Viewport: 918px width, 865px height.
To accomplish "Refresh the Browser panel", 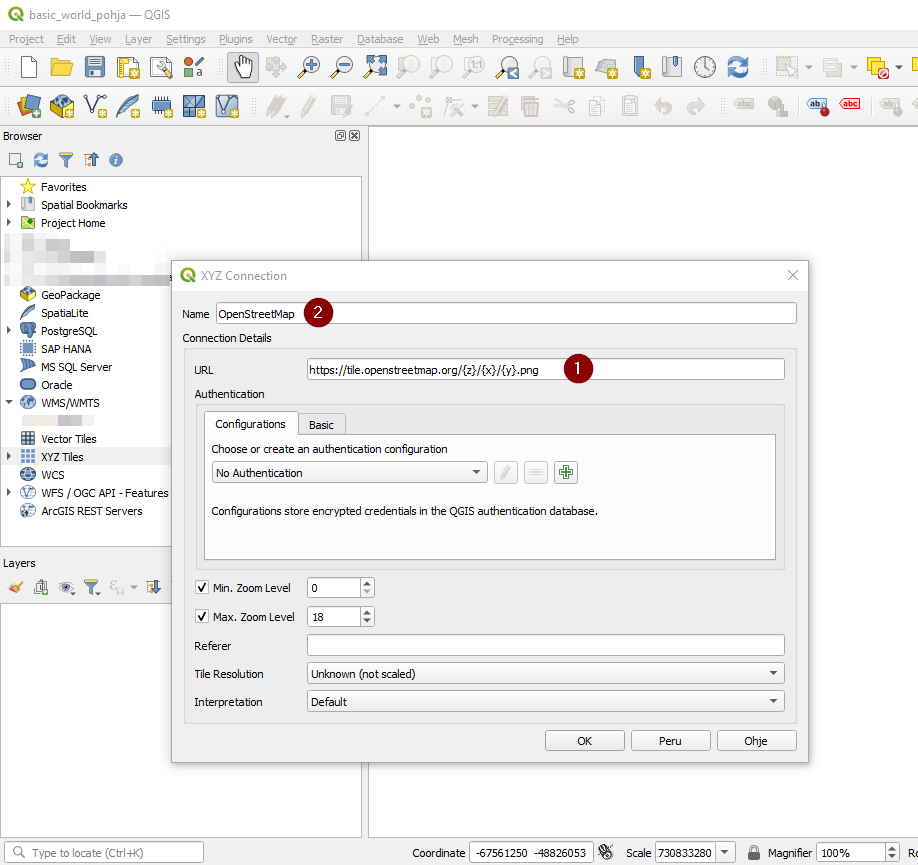I will (x=41, y=160).
